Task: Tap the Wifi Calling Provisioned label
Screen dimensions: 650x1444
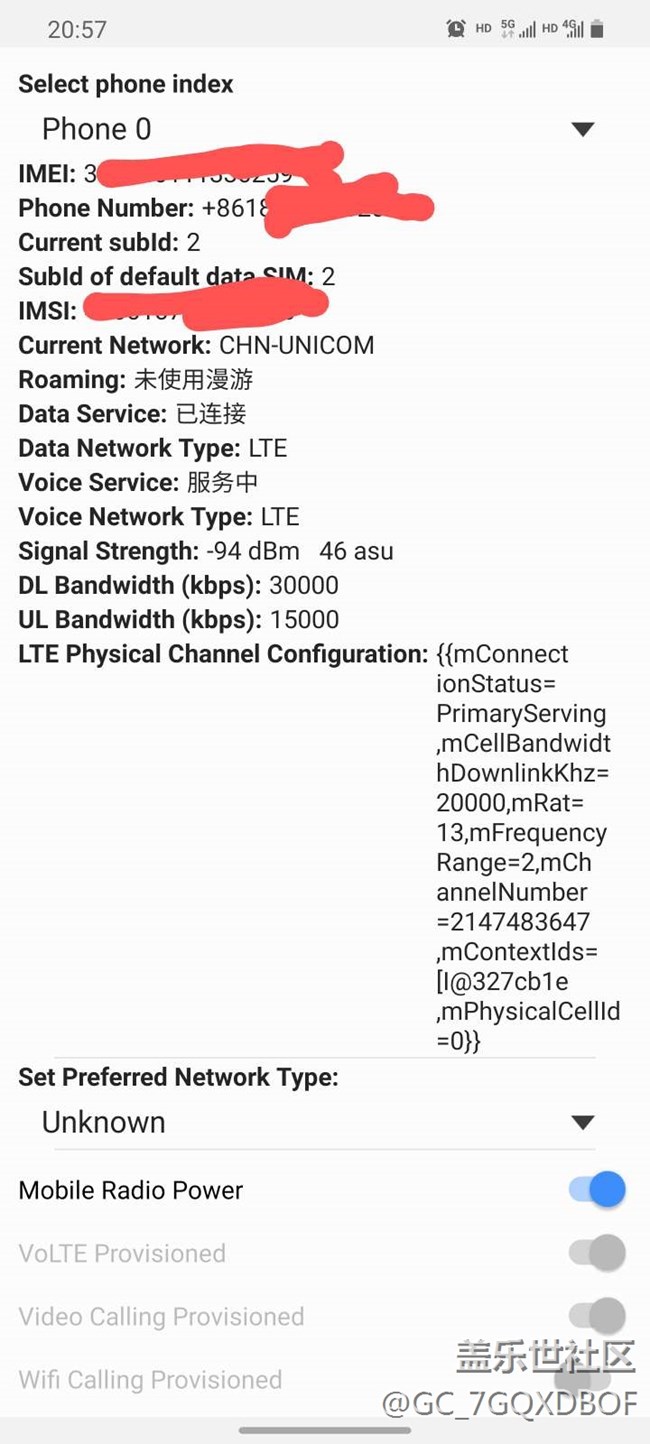Action: click(150, 1380)
